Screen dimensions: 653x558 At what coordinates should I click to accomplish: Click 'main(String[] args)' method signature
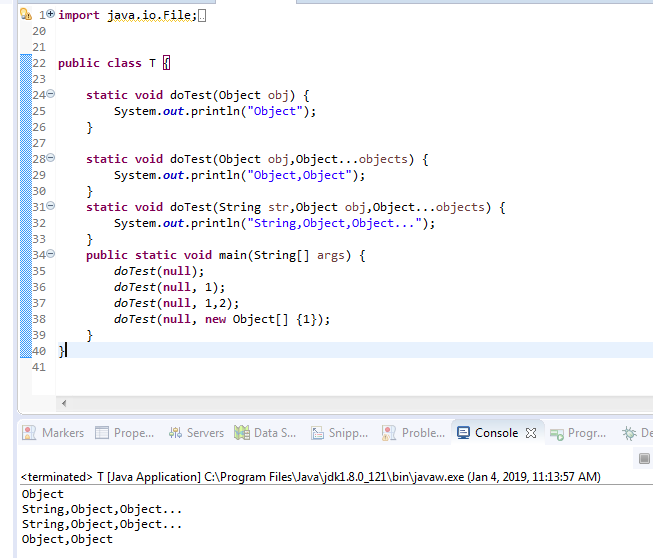285,255
